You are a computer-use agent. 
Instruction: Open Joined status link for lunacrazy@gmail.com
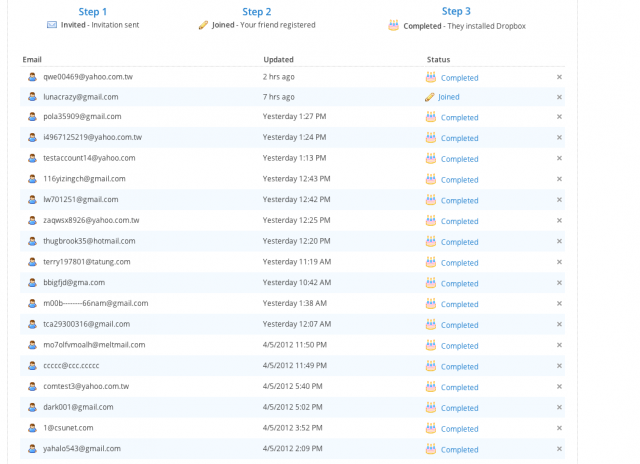(x=449, y=97)
